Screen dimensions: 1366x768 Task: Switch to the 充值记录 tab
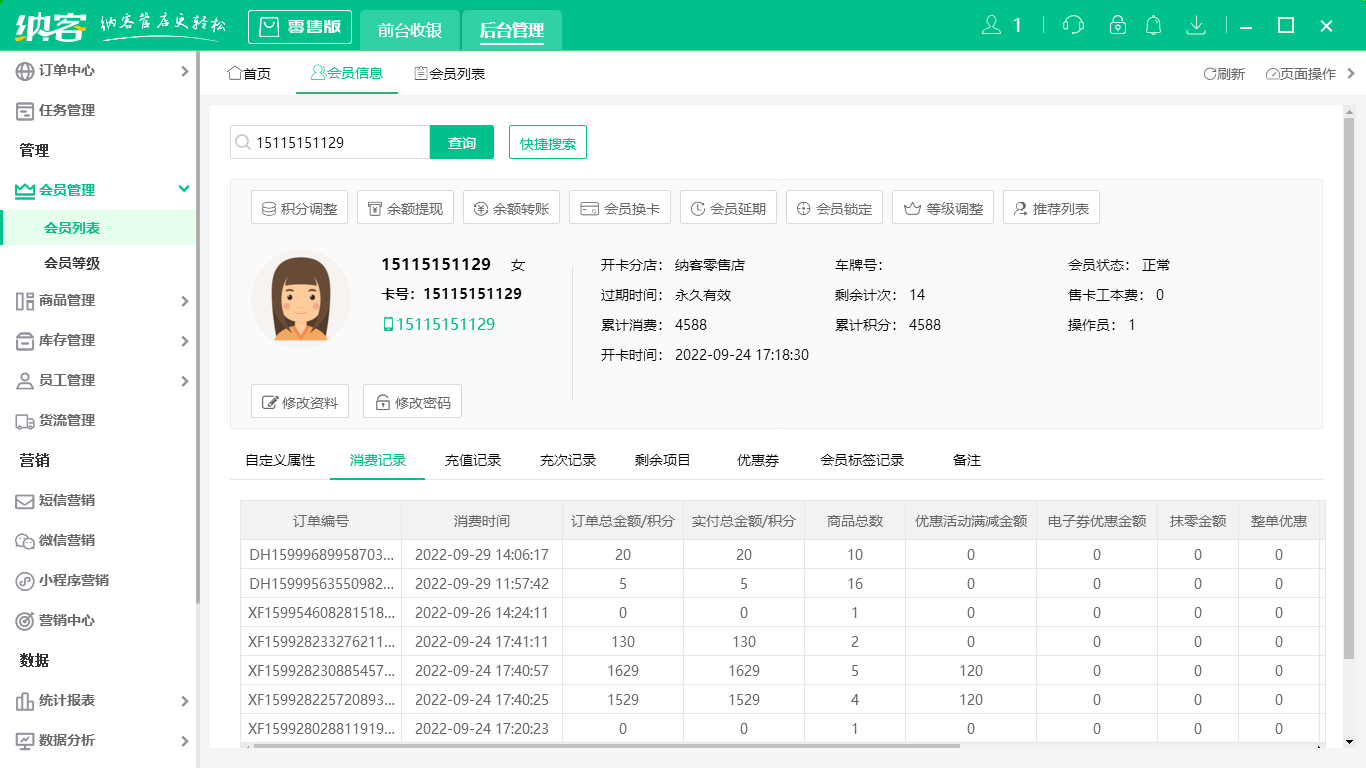pyautogui.click(x=473, y=460)
